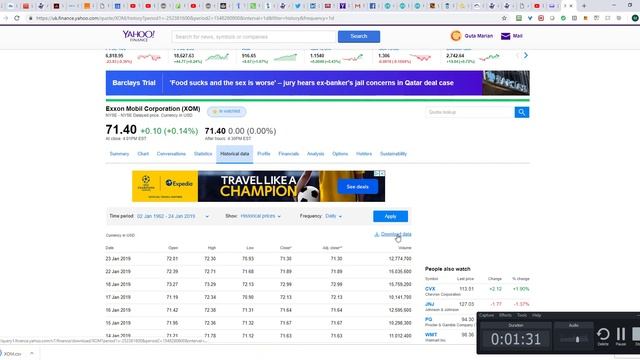Click the 0:01:31 recording duration display
The width and height of the screenshot is (640, 360).
516,339
